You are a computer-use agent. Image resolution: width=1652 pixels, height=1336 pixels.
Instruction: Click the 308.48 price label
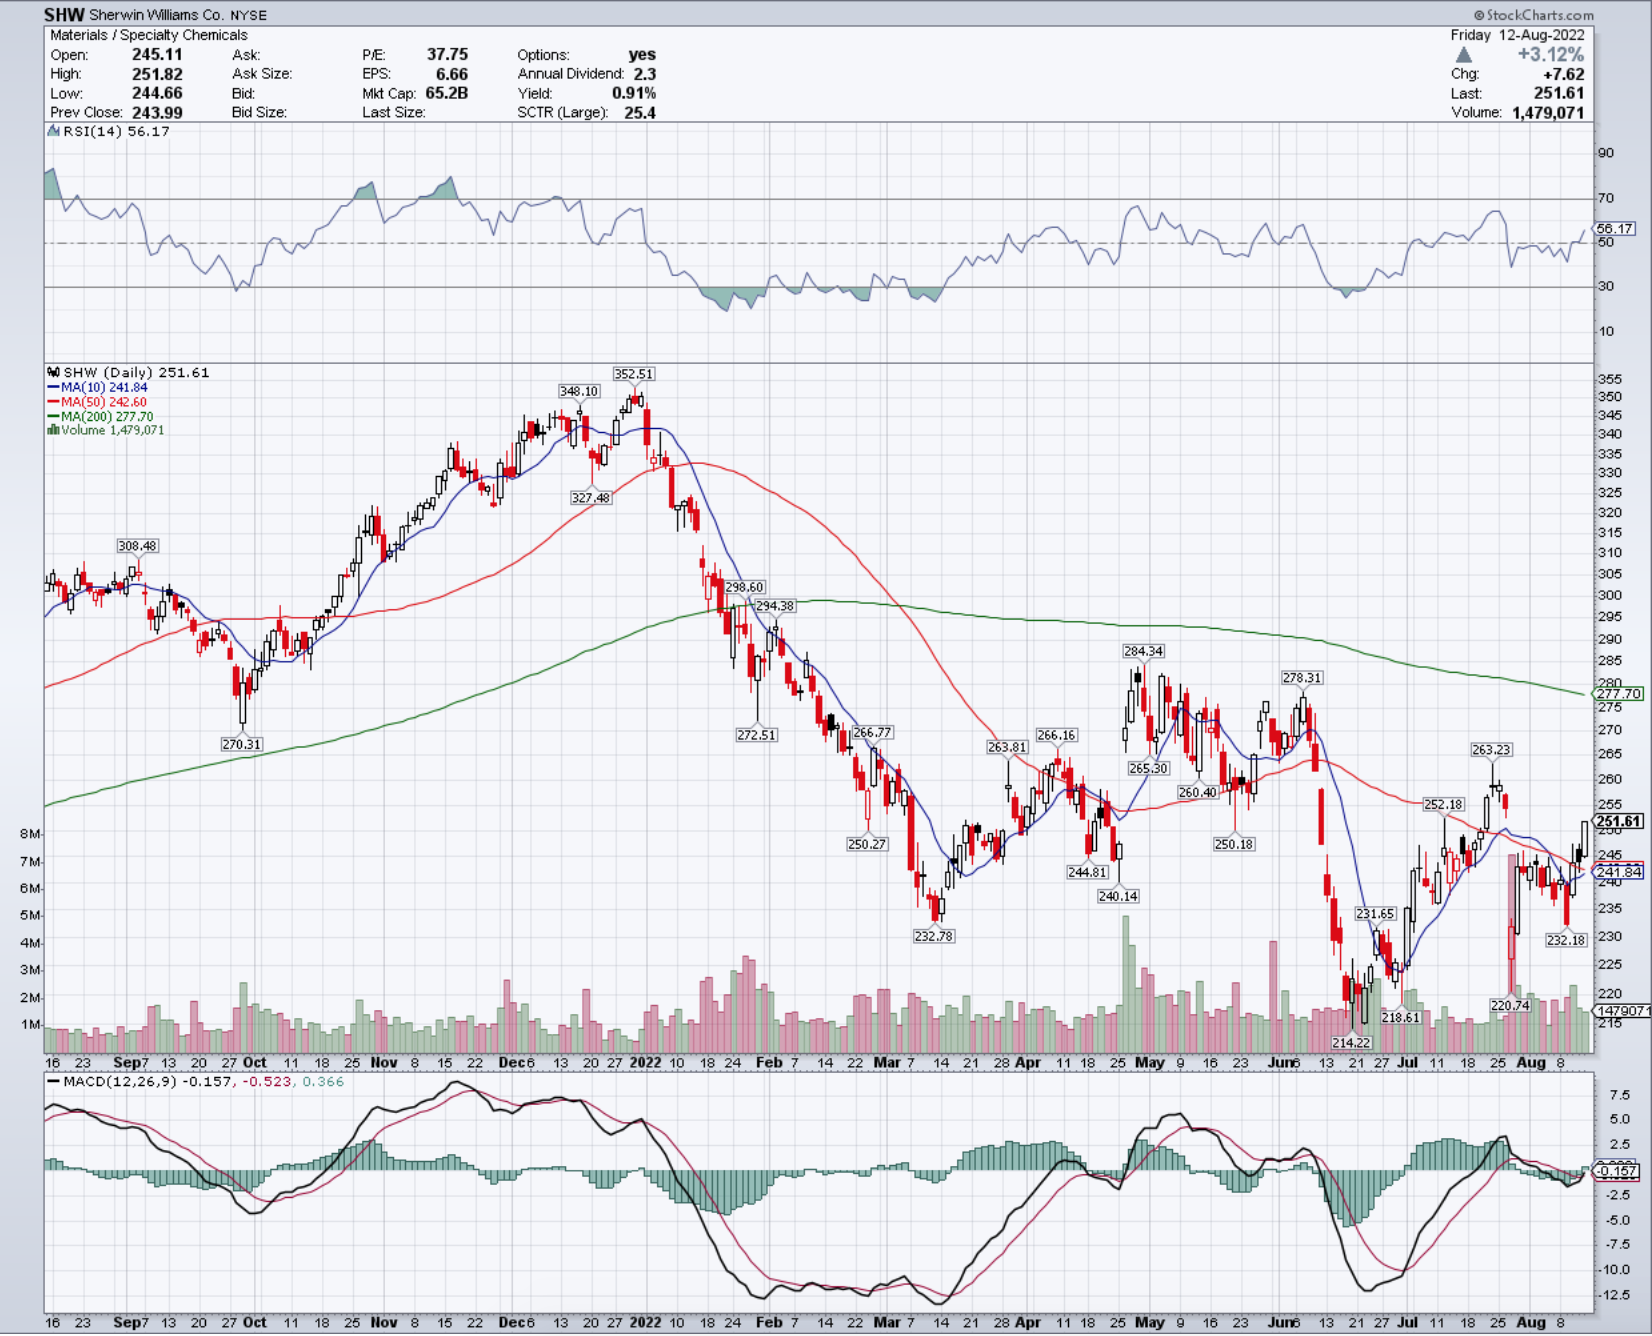[x=137, y=546]
